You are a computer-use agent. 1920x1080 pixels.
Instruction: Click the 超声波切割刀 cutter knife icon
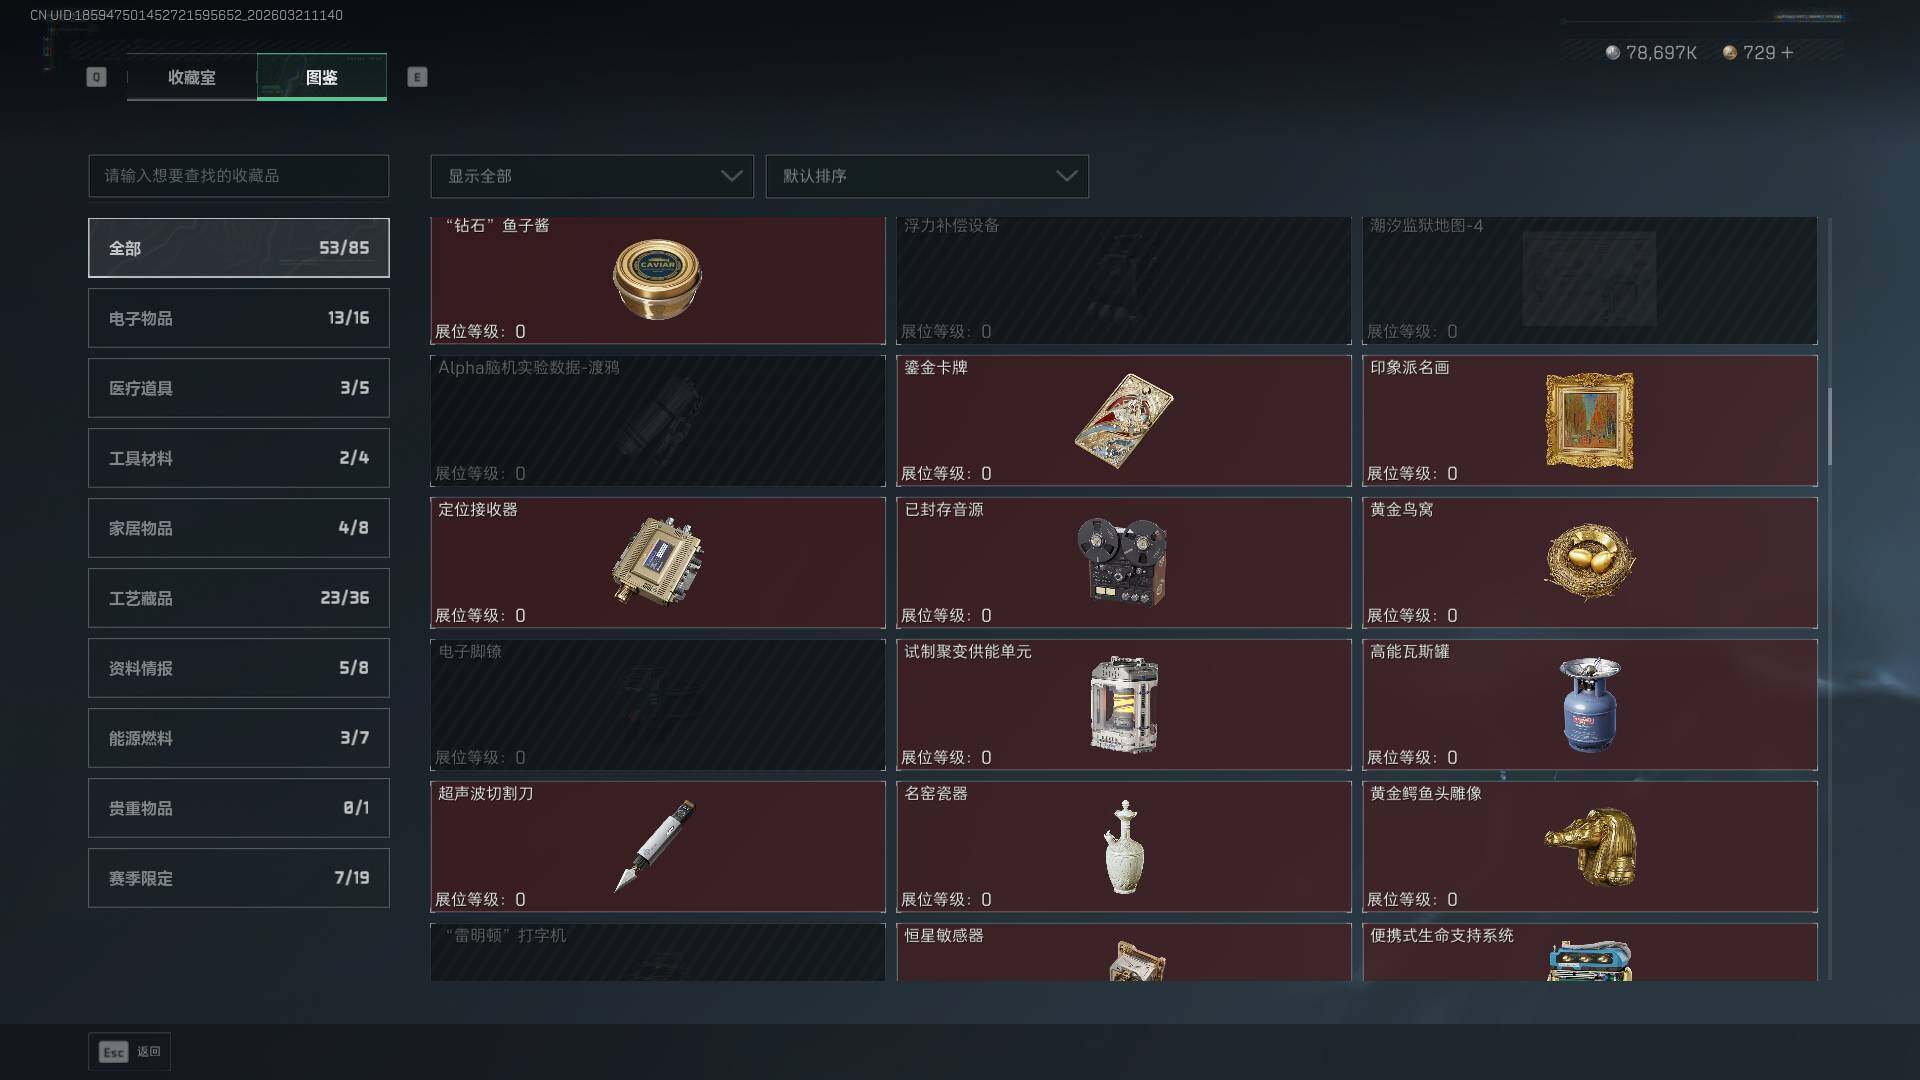point(656,846)
